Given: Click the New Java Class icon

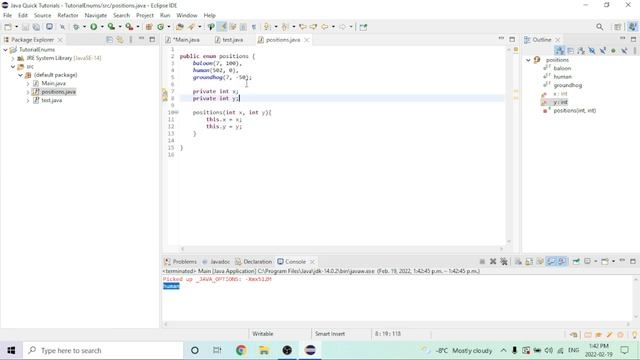Looking at the screenshot, I should point(160,27).
